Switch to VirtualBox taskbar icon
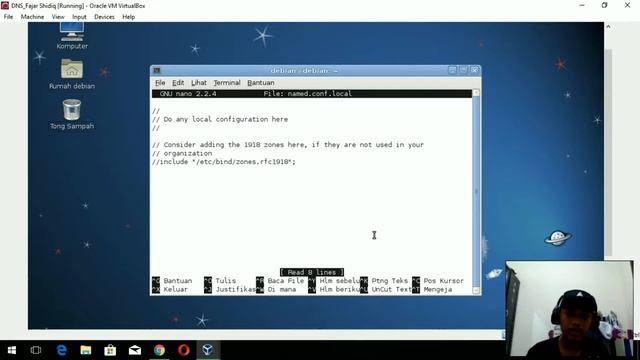 (208, 350)
